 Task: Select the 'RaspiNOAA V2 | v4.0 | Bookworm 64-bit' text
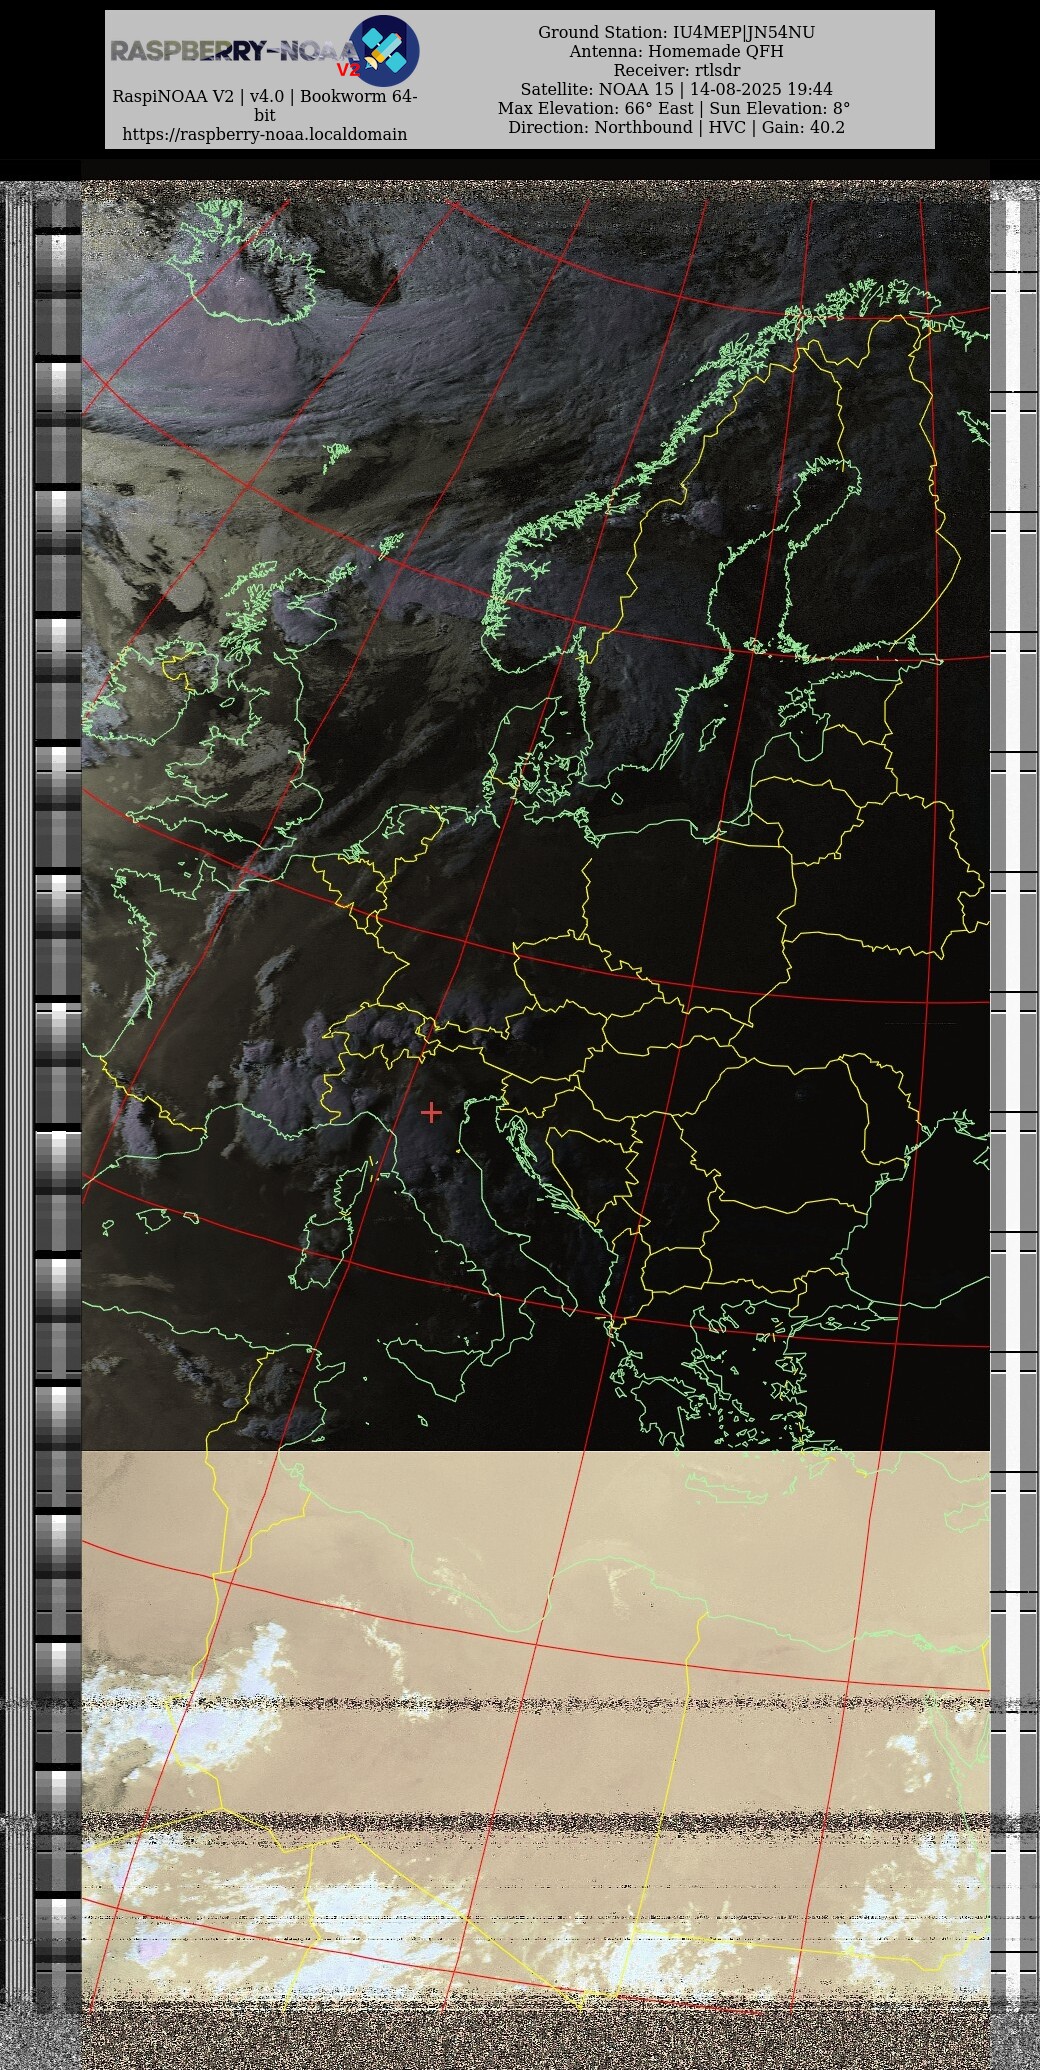coord(265,105)
